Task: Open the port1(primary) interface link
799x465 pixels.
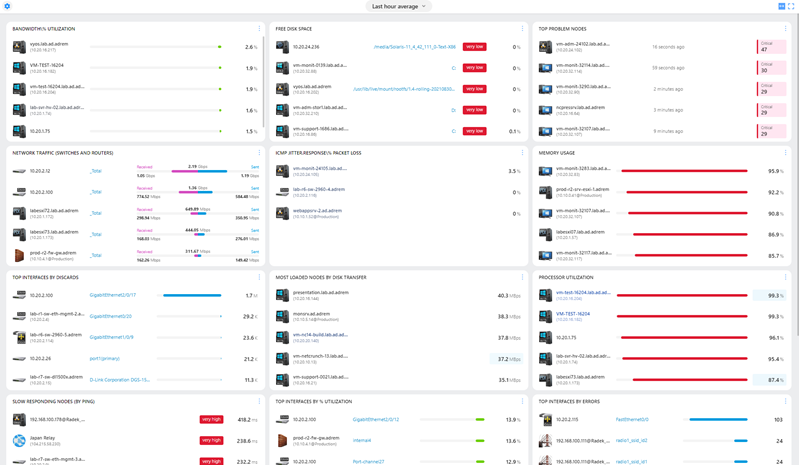Action: 104,359
